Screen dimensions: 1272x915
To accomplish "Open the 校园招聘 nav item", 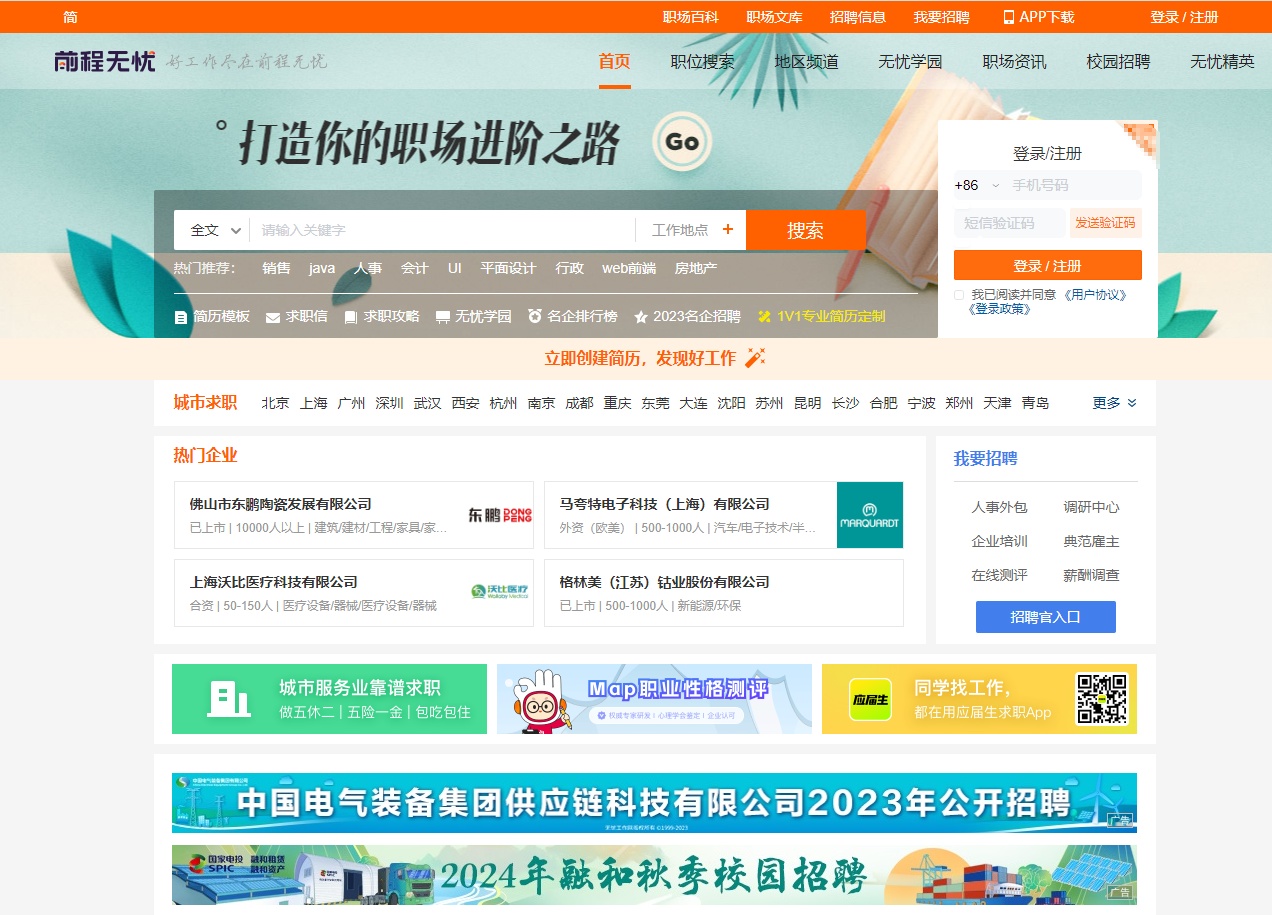I will tap(1118, 61).
